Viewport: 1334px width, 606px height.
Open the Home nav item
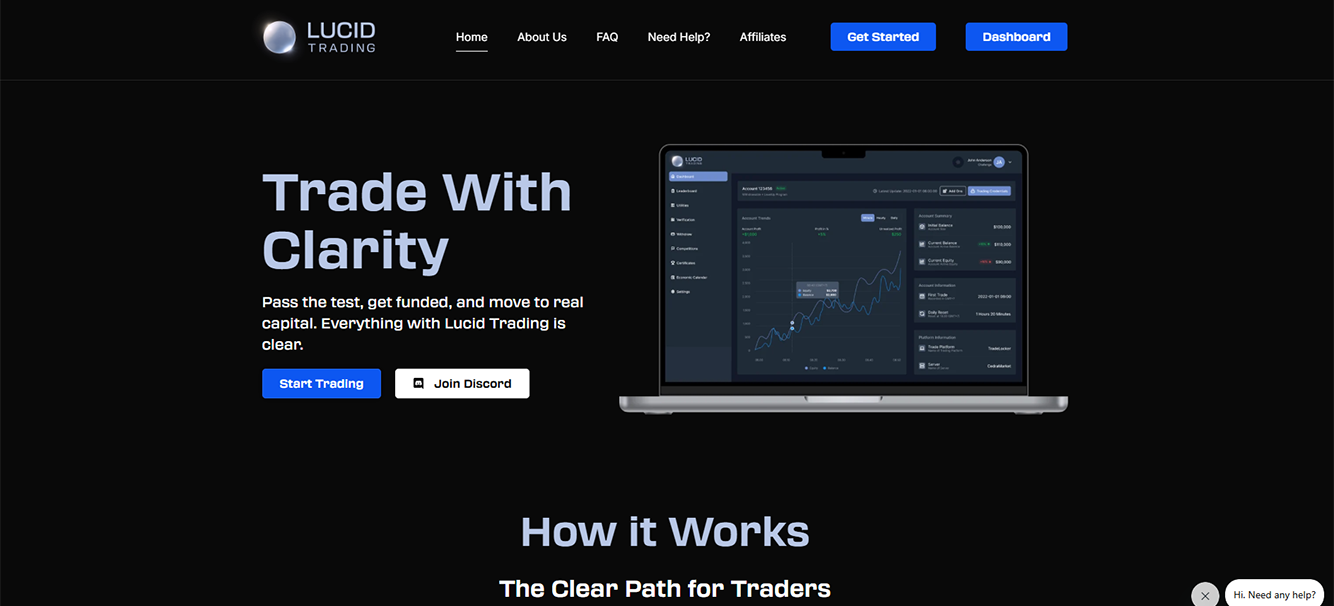pos(472,37)
